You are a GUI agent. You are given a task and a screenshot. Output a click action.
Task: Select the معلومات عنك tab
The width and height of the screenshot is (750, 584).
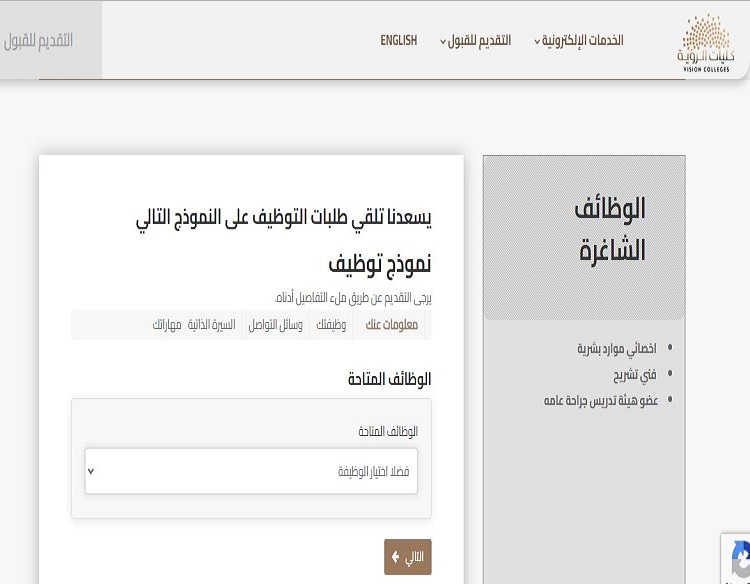(391, 325)
